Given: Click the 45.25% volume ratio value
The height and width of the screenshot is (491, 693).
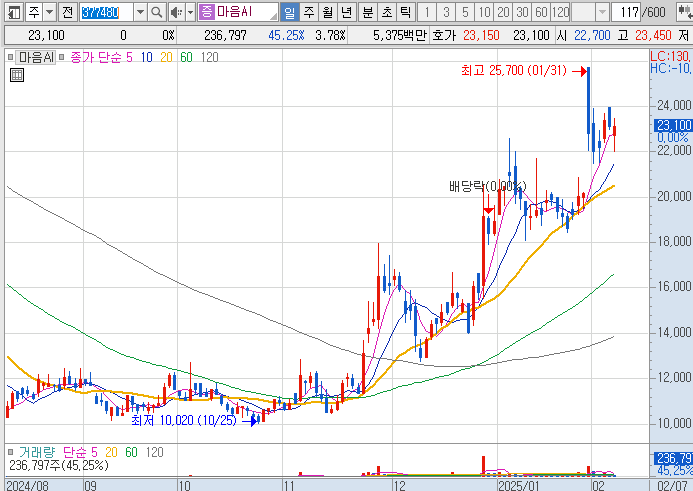Looking at the screenshot, I should 286,35.
